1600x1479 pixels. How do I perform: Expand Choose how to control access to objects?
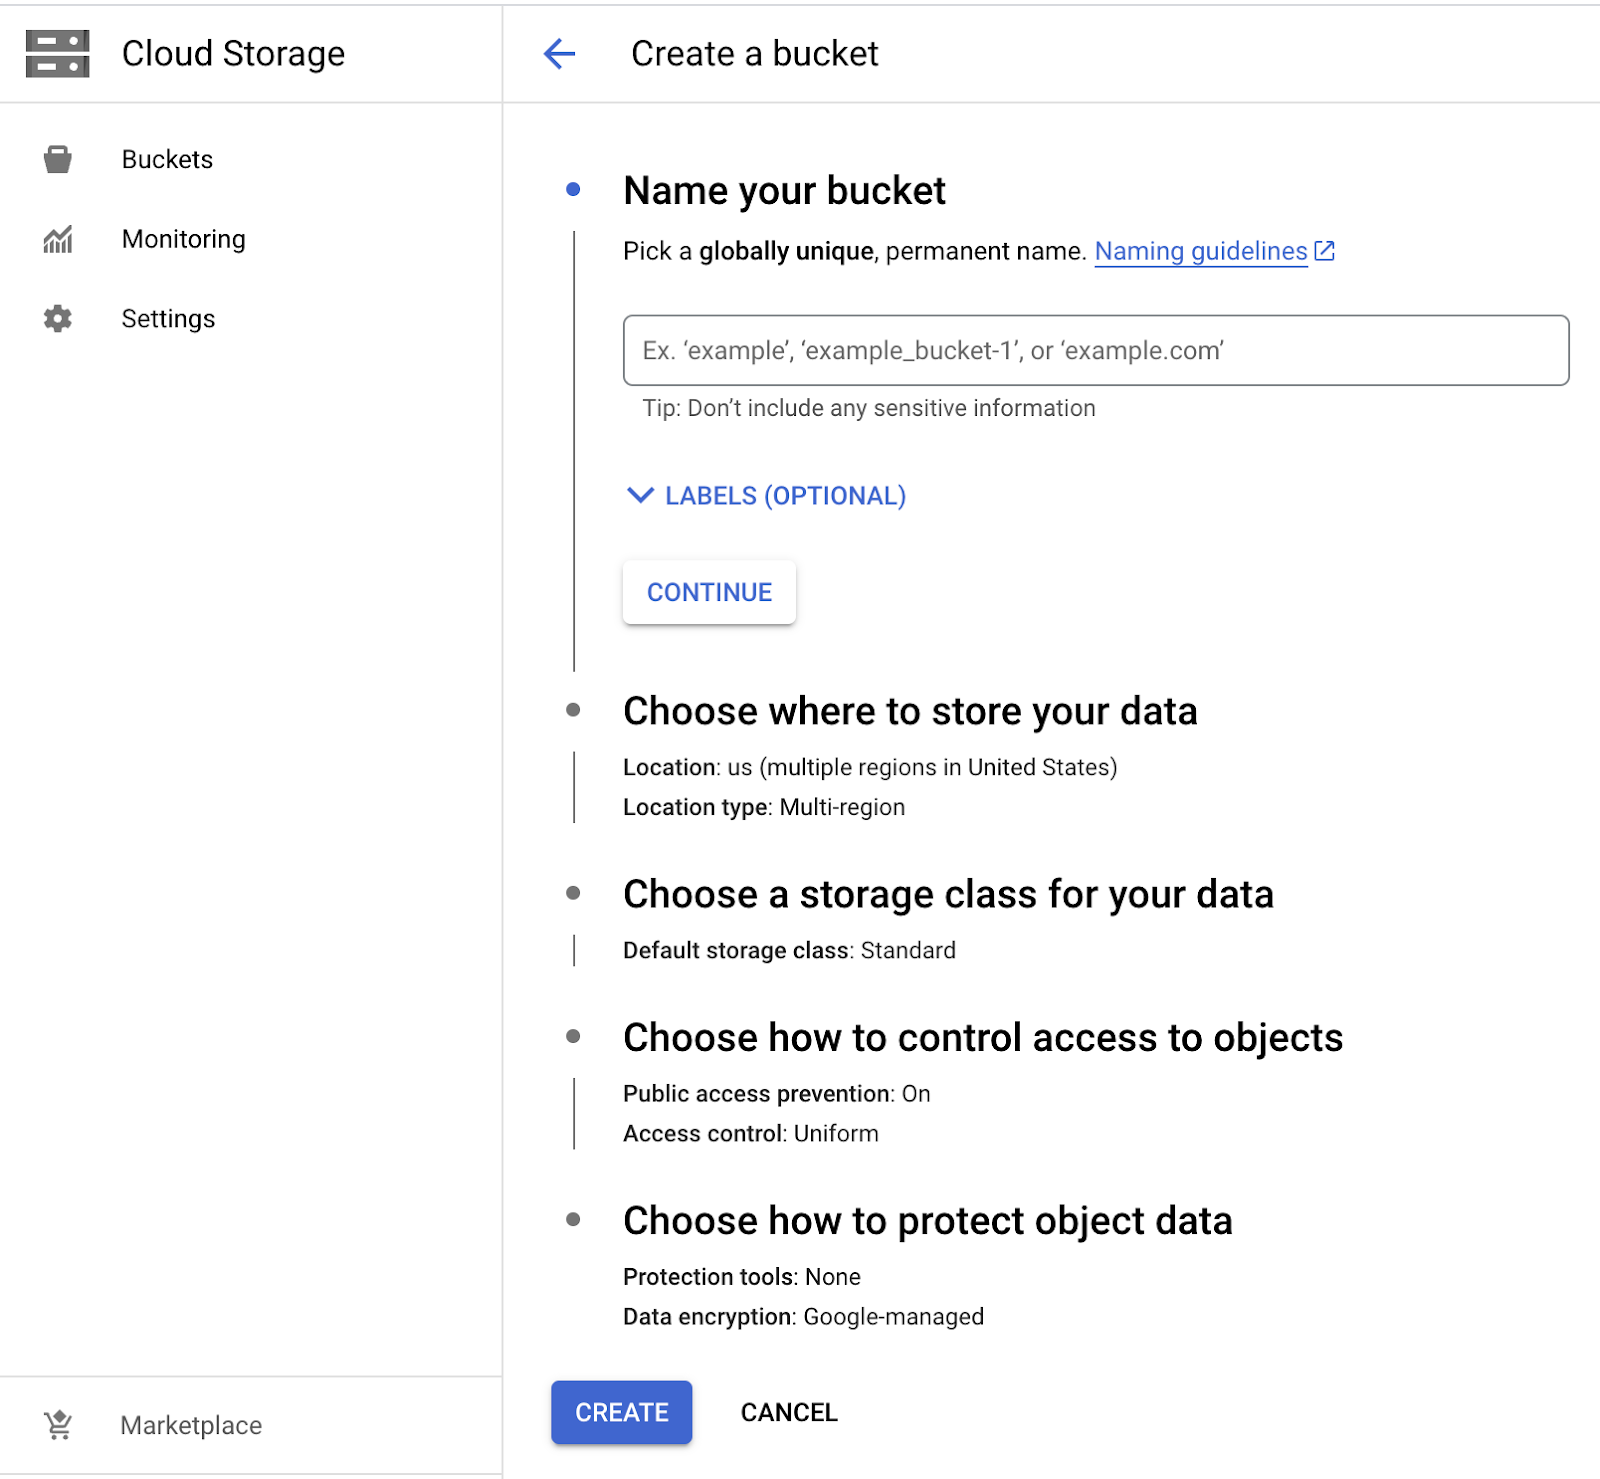click(x=982, y=1038)
